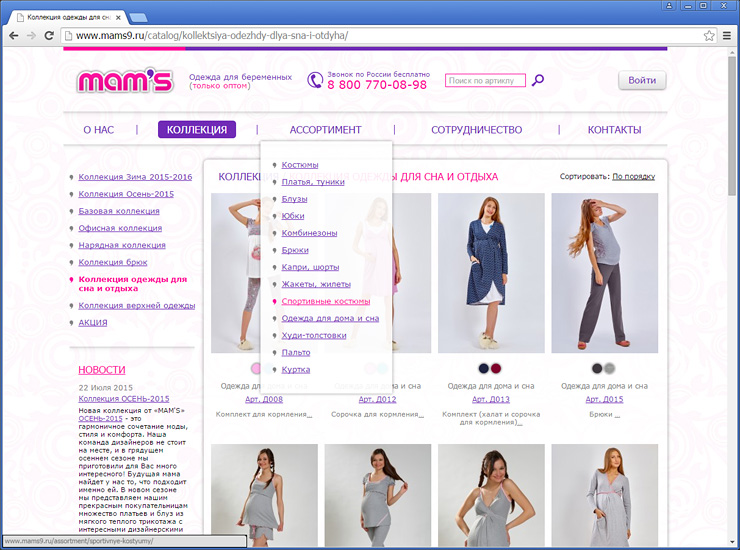Go to the СОТРУДНИЧЕСТВО page

point(476,130)
